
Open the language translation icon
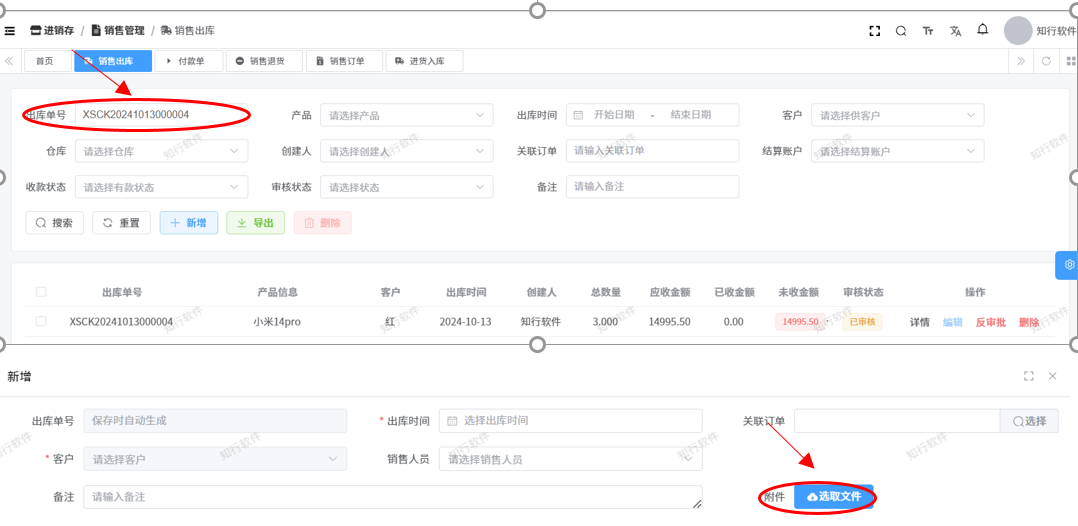pos(955,31)
